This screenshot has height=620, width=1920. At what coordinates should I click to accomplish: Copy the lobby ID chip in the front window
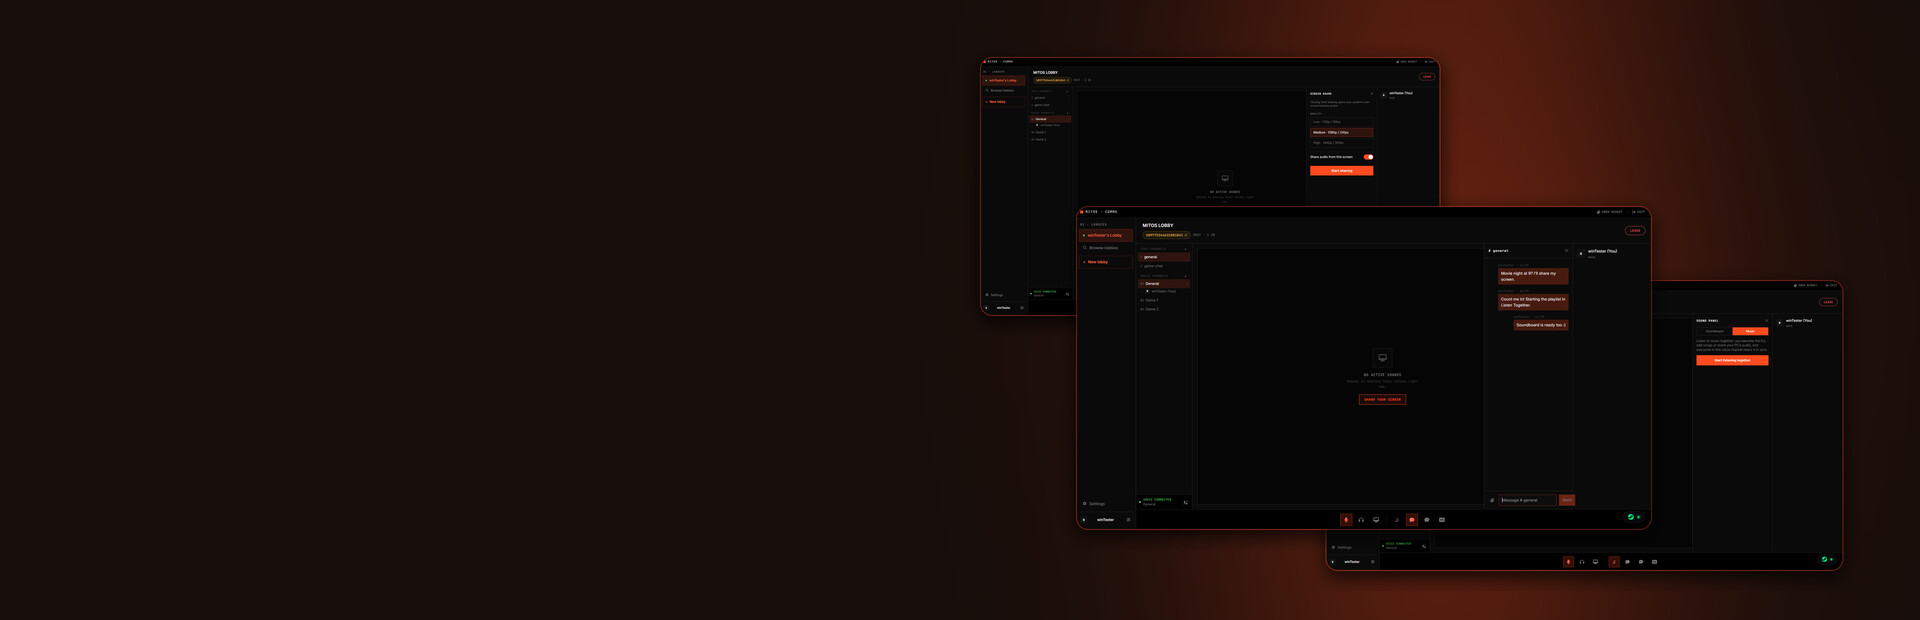1166,235
